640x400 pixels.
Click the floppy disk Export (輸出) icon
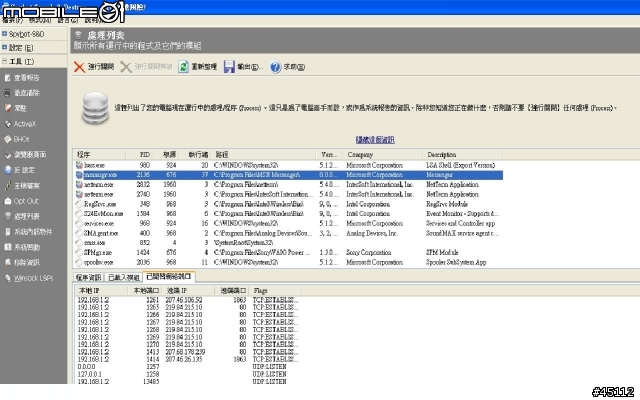[229, 67]
